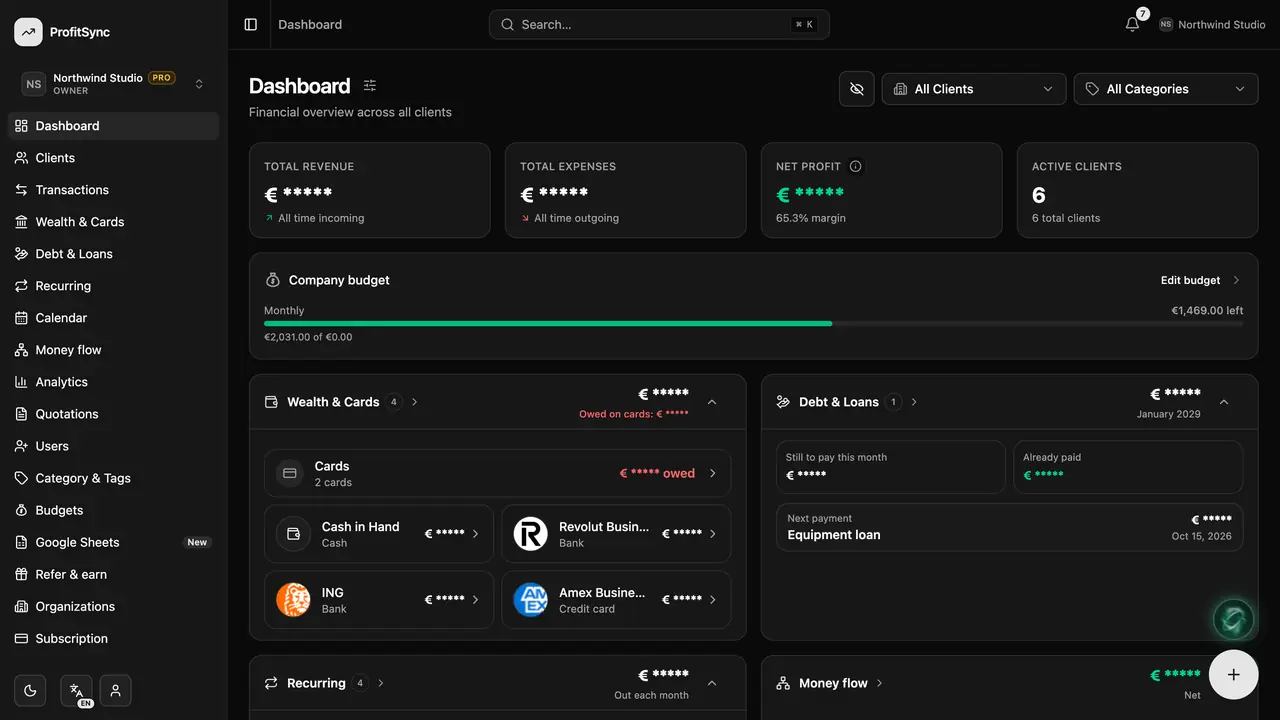The width and height of the screenshot is (1280, 720).
Task: Navigate to Google Sheets in sidebar
Action: click(x=114, y=542)
